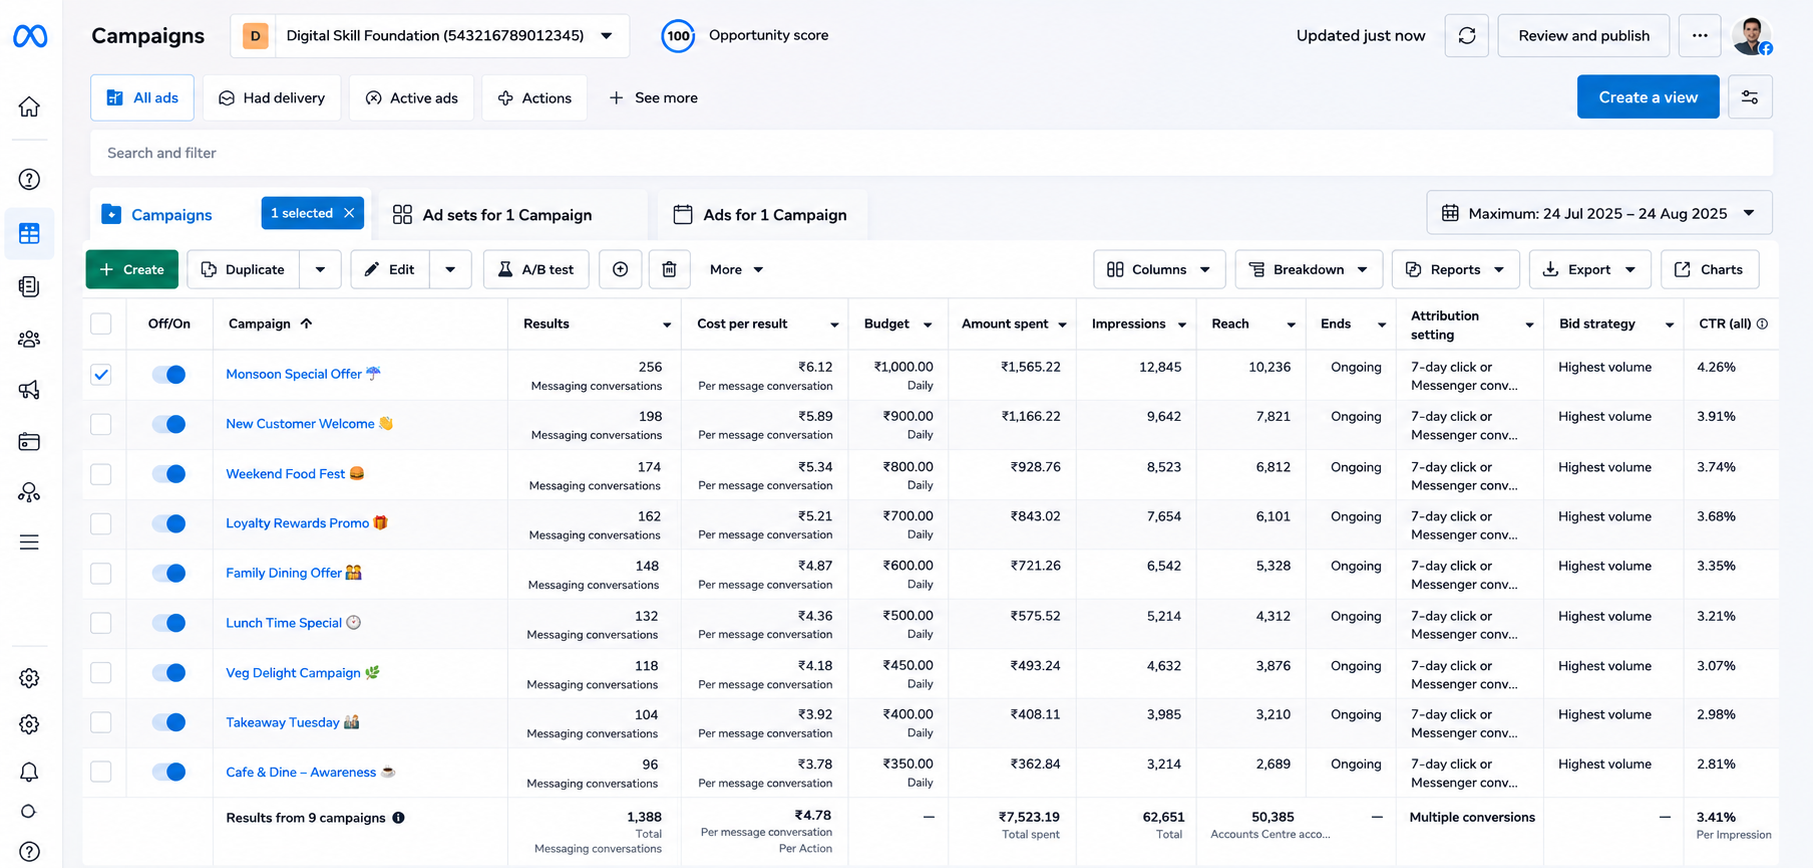Open the lower settings gear icon
Image resolution: width=1813 pixels, height=868 pixels.
pyautogui.click(x=29, y=724)
